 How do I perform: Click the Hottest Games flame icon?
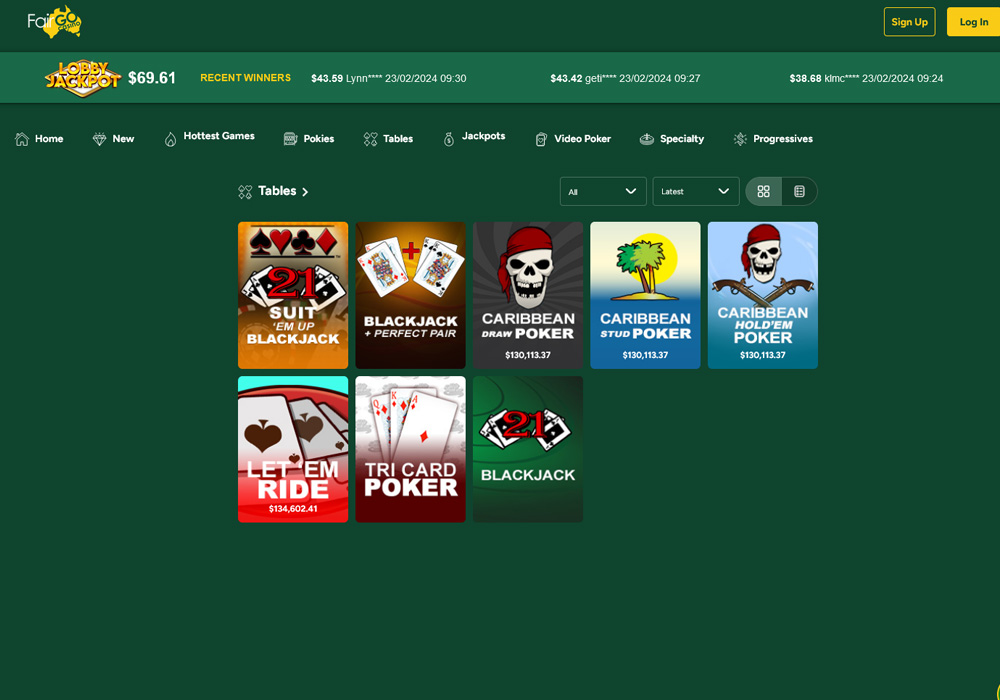tap(170, 139)
